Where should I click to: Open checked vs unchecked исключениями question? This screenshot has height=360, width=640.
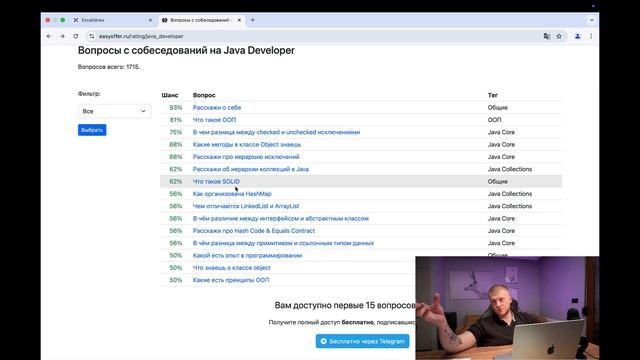click(276, 132)
